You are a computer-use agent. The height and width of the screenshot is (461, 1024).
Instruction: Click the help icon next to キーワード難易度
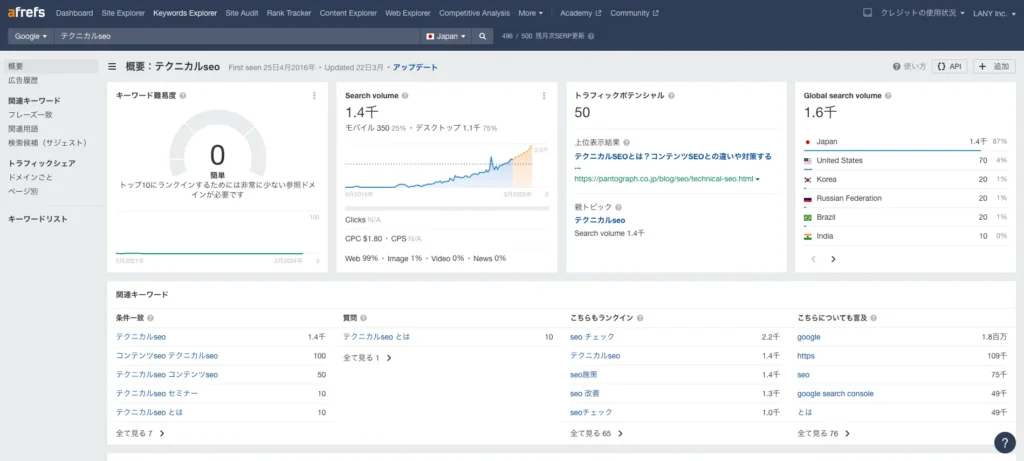(x=183, y=96)
